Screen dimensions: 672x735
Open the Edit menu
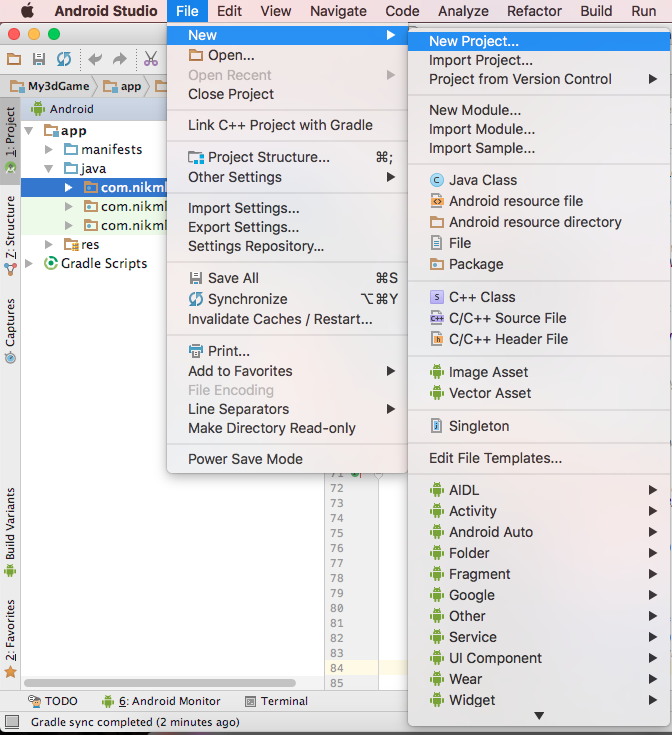tap(229, 11)
